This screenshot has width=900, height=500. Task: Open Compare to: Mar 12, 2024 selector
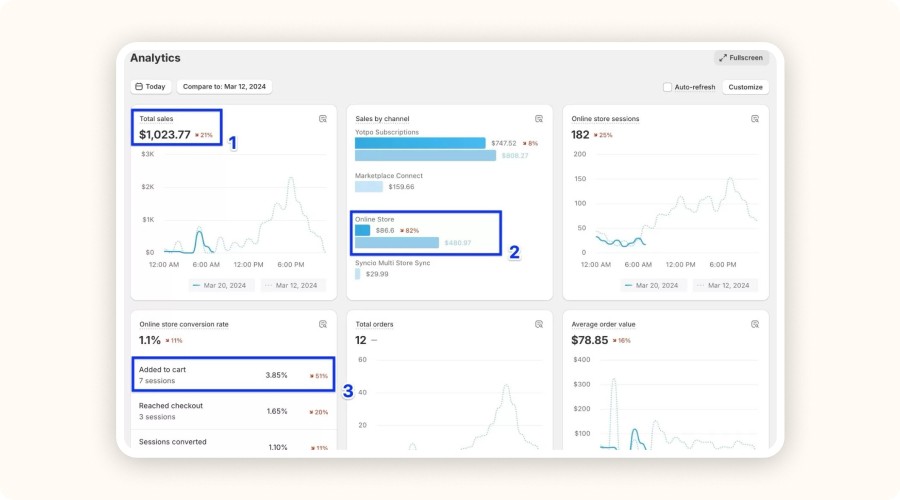point(224,87)
